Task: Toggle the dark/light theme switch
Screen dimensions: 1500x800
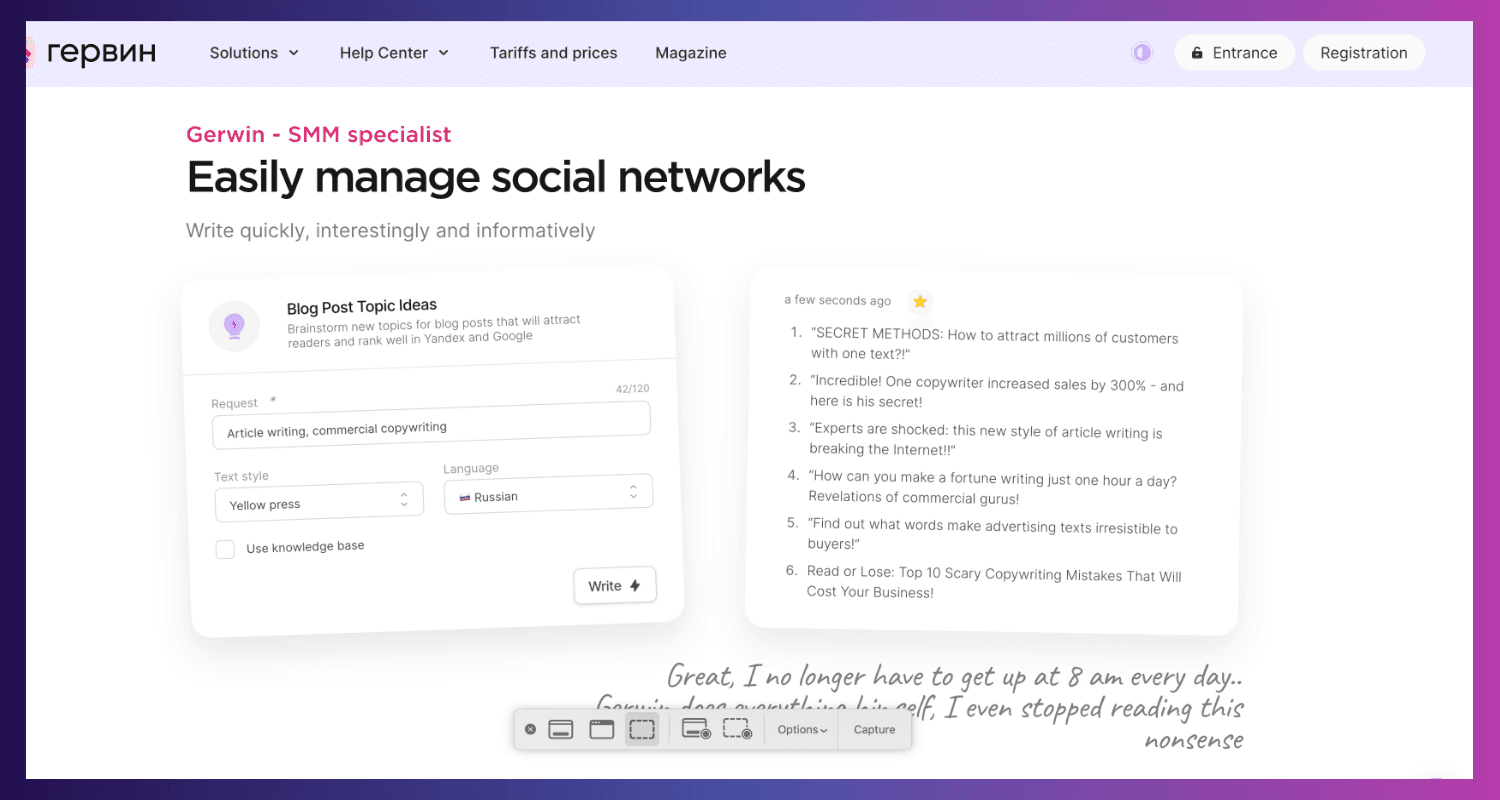Action: click(1142, 53)
